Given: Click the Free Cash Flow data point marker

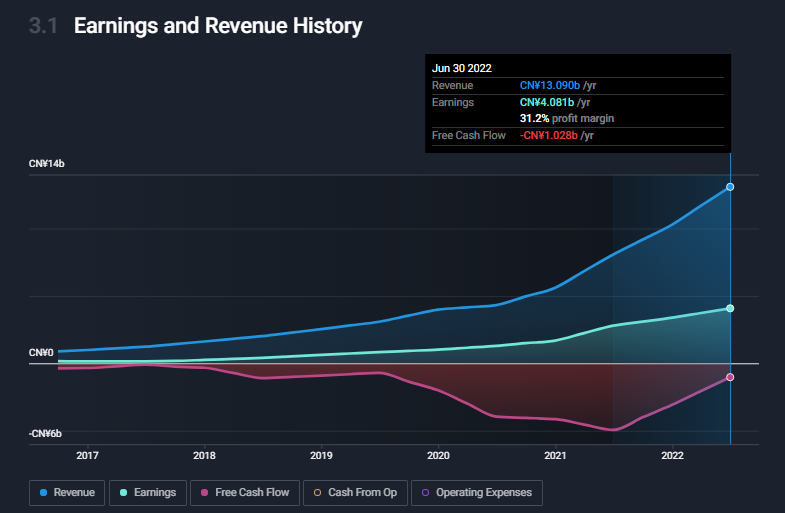Looking at the screenshot, I should [x=730, y=377].
